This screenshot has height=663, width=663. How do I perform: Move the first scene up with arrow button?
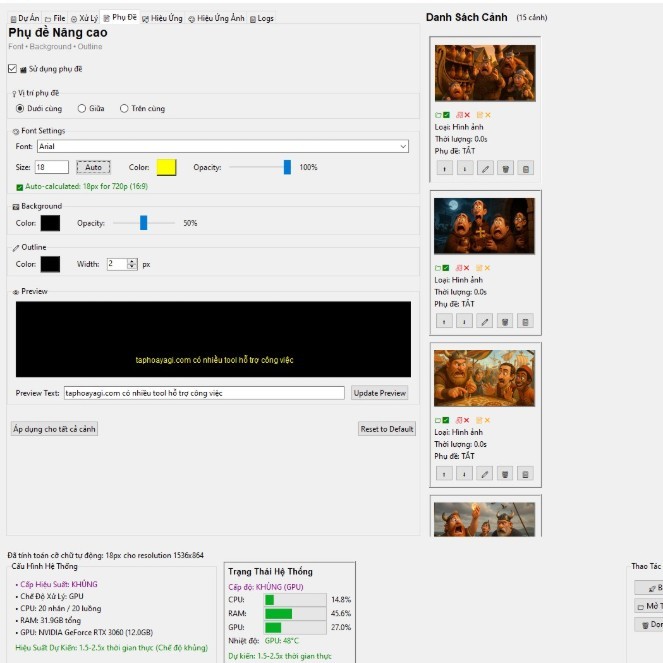click(444, 169)
